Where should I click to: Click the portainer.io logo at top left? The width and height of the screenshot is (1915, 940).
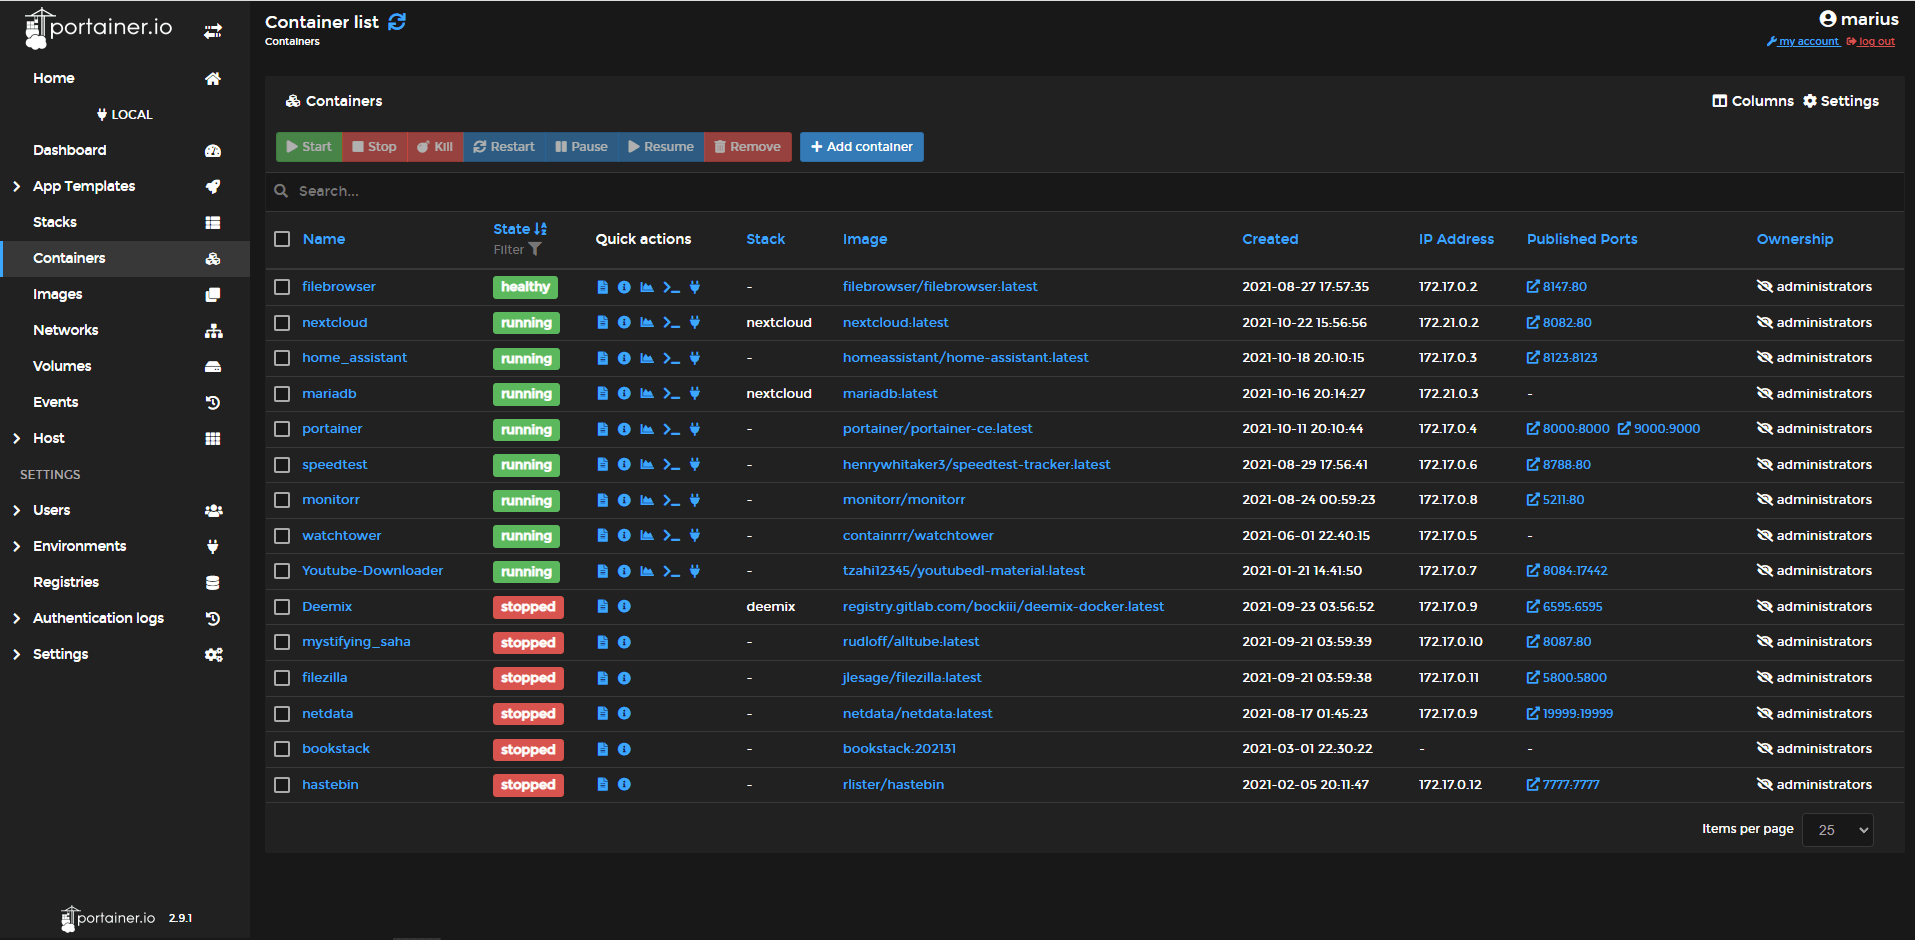point(98,28)
